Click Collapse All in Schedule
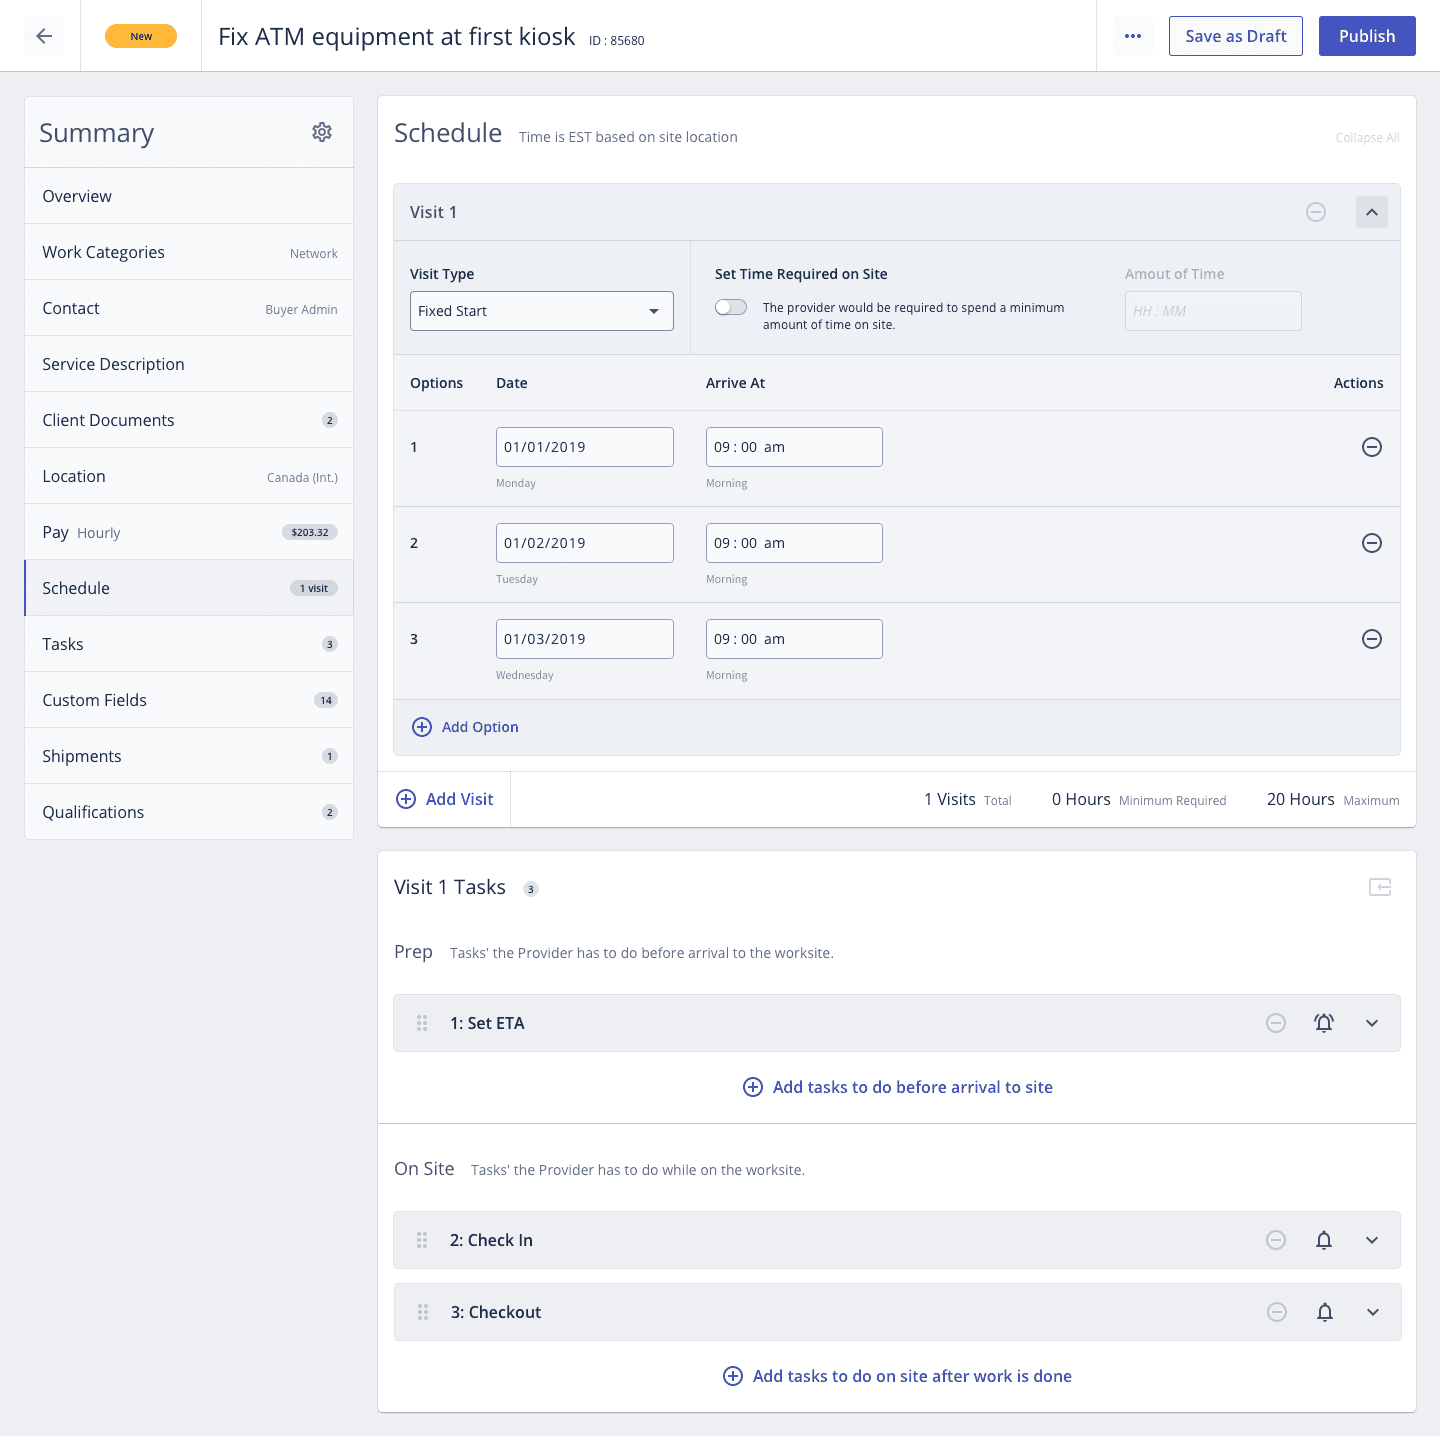This screenshot has height=1436, width=1440. tap(1367, 138)
